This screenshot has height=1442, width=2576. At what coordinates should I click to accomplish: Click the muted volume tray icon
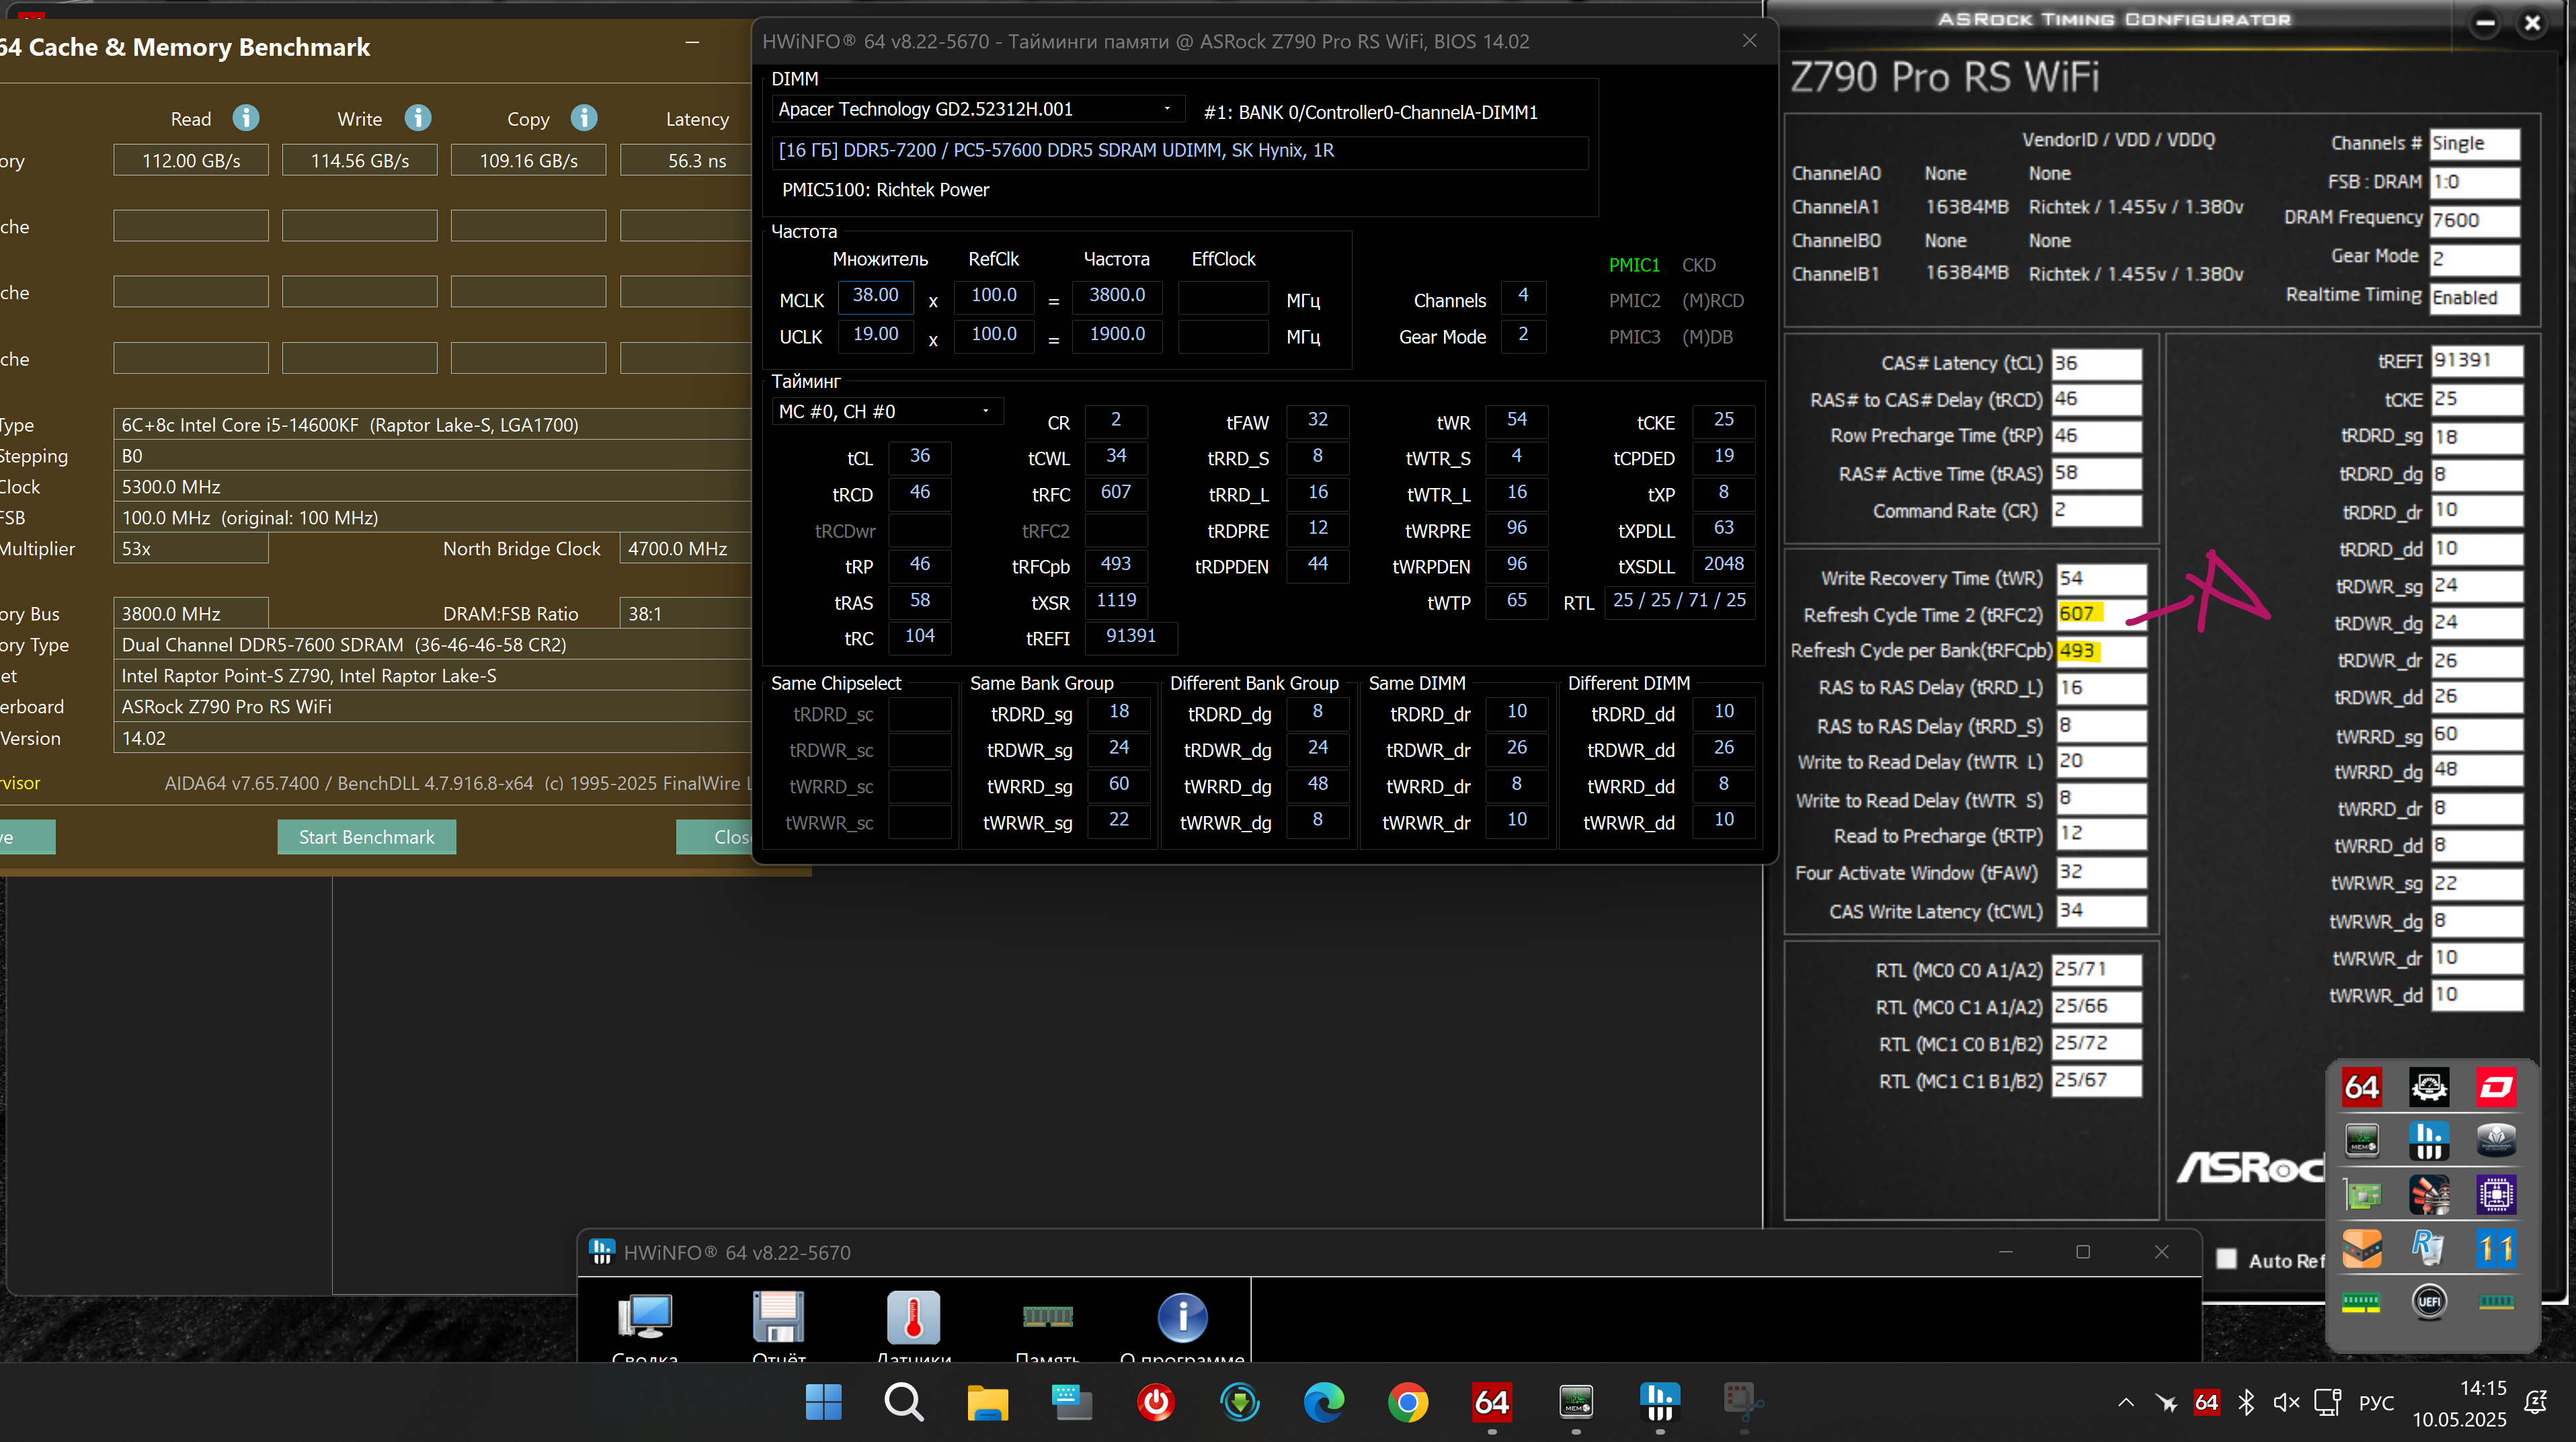[2286, 1402]
